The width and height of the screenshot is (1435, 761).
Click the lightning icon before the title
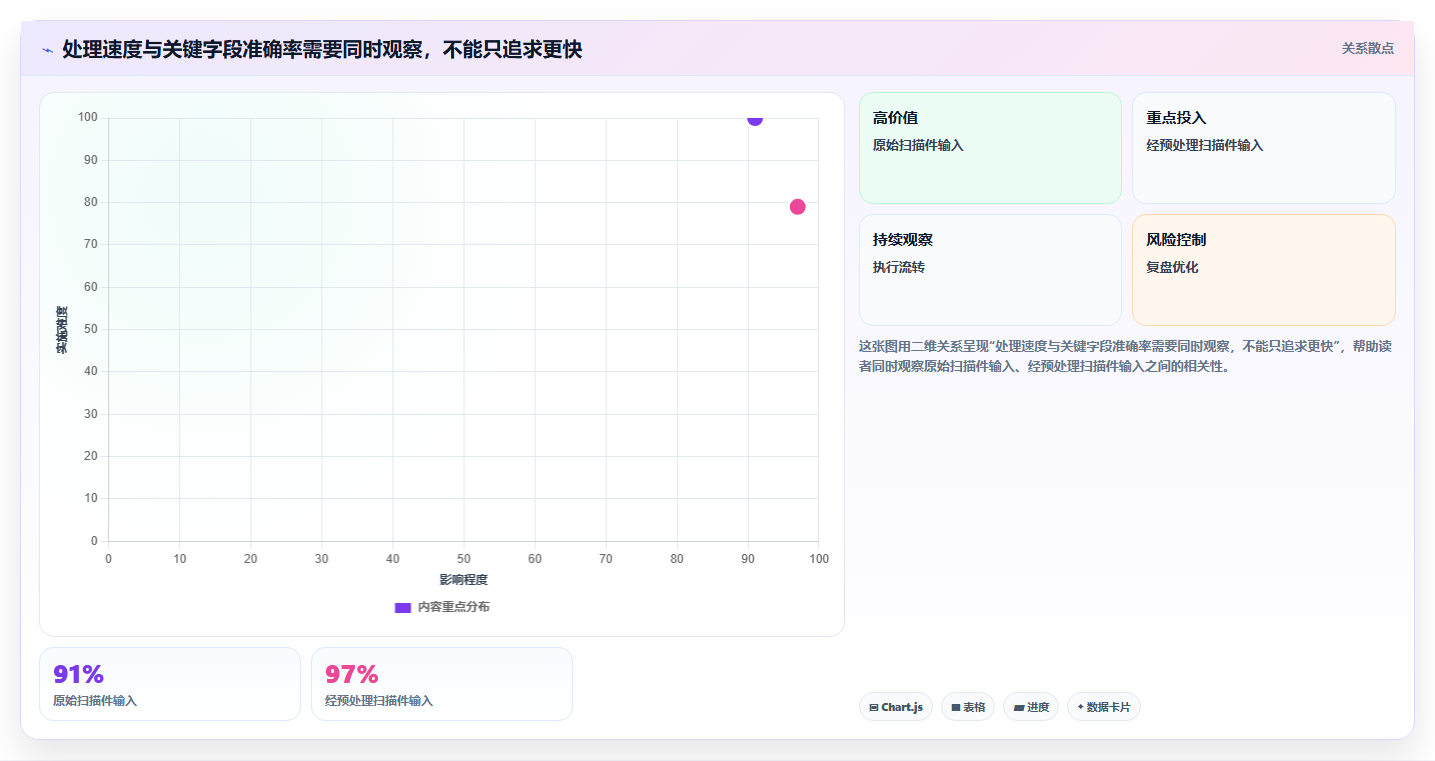pyautogui.click(x=48, y=50)
